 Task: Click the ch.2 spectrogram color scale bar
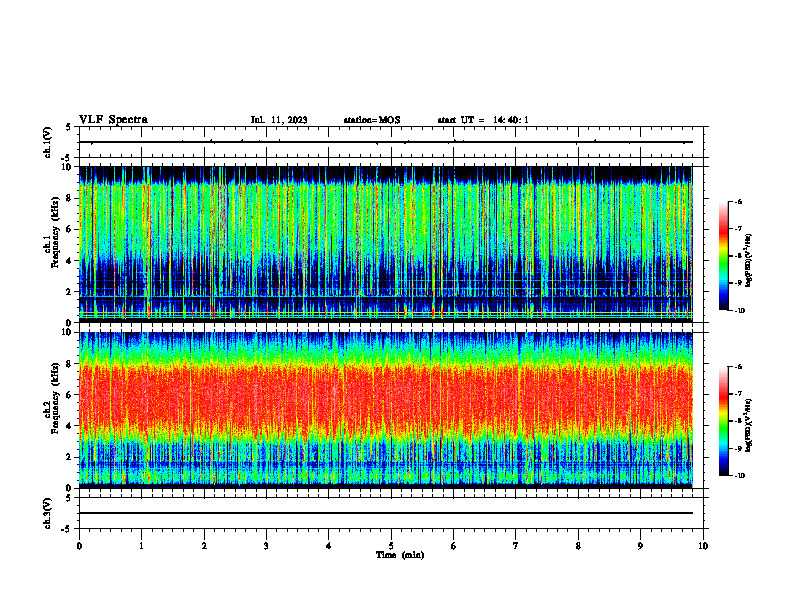click(723, 421)
